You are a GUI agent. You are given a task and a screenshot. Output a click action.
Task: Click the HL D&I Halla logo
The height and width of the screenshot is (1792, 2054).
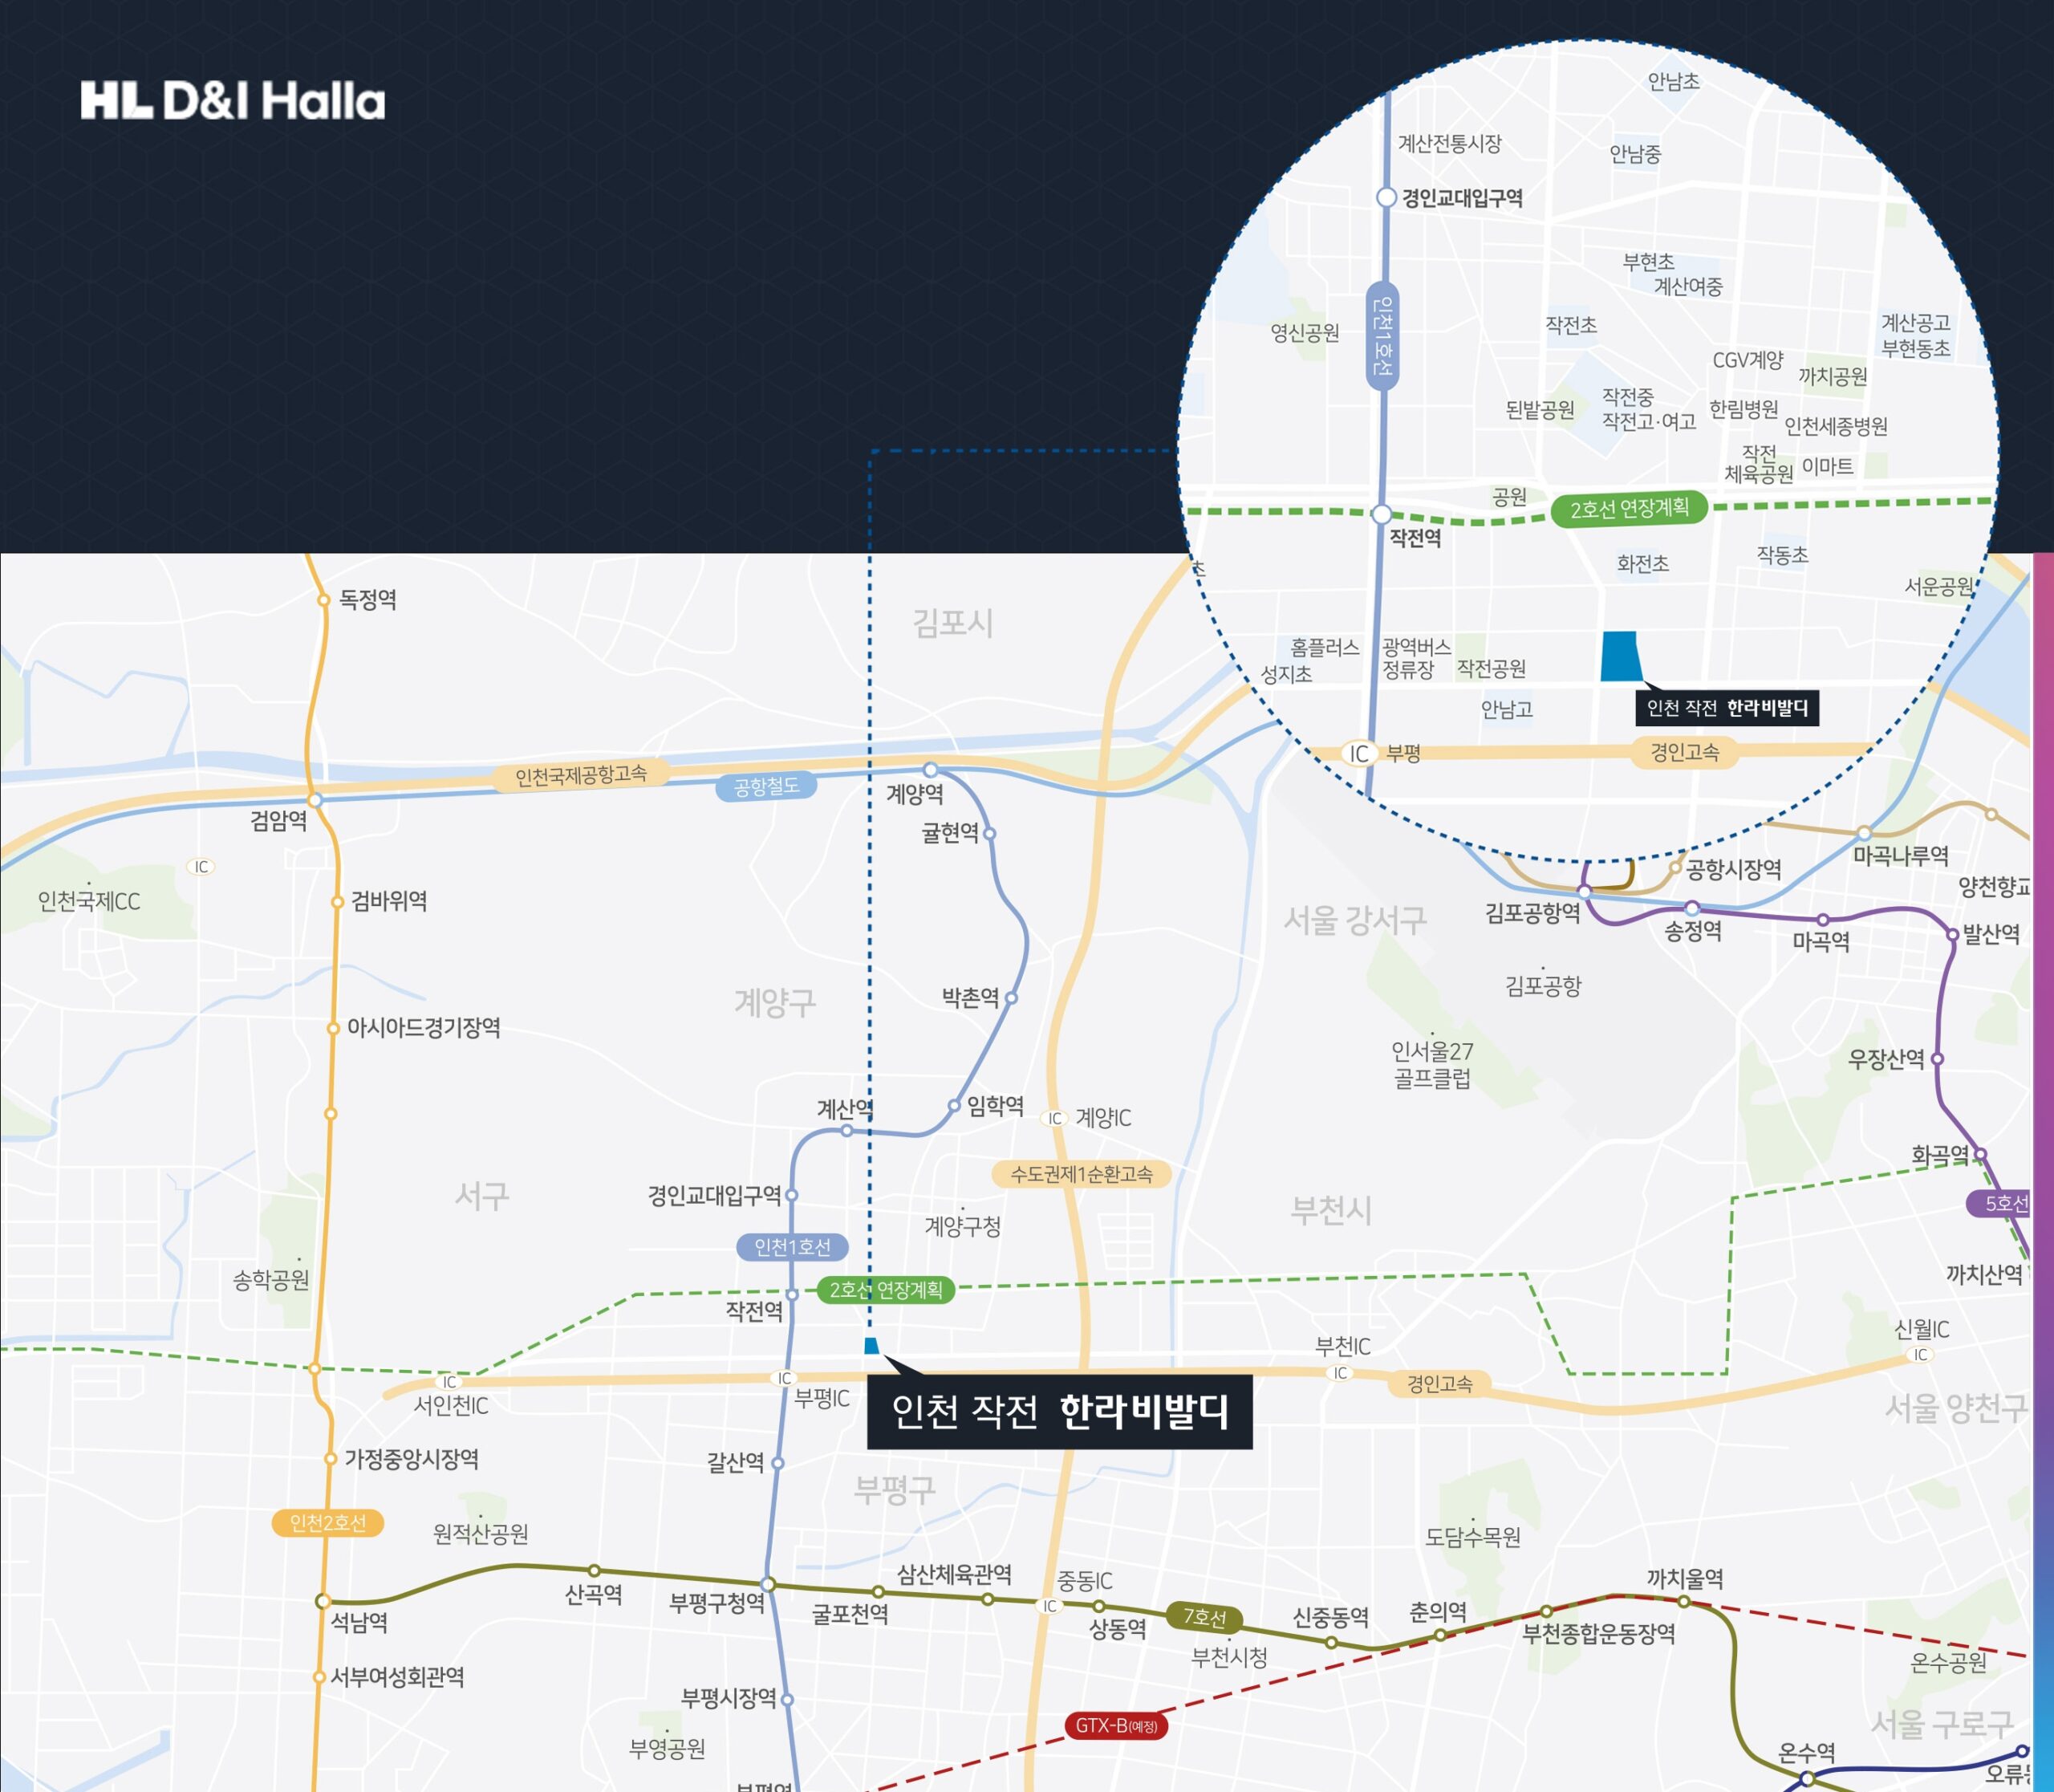(x=233, y=101)
